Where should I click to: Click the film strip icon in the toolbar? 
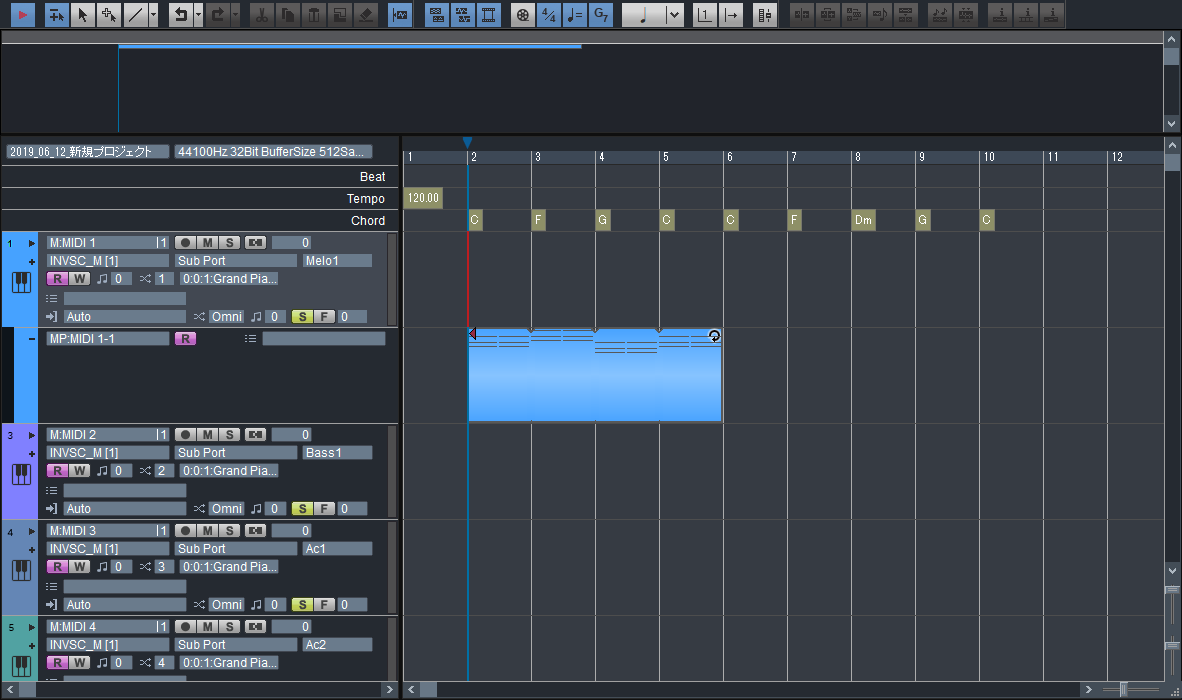click(x=488, y=15)
